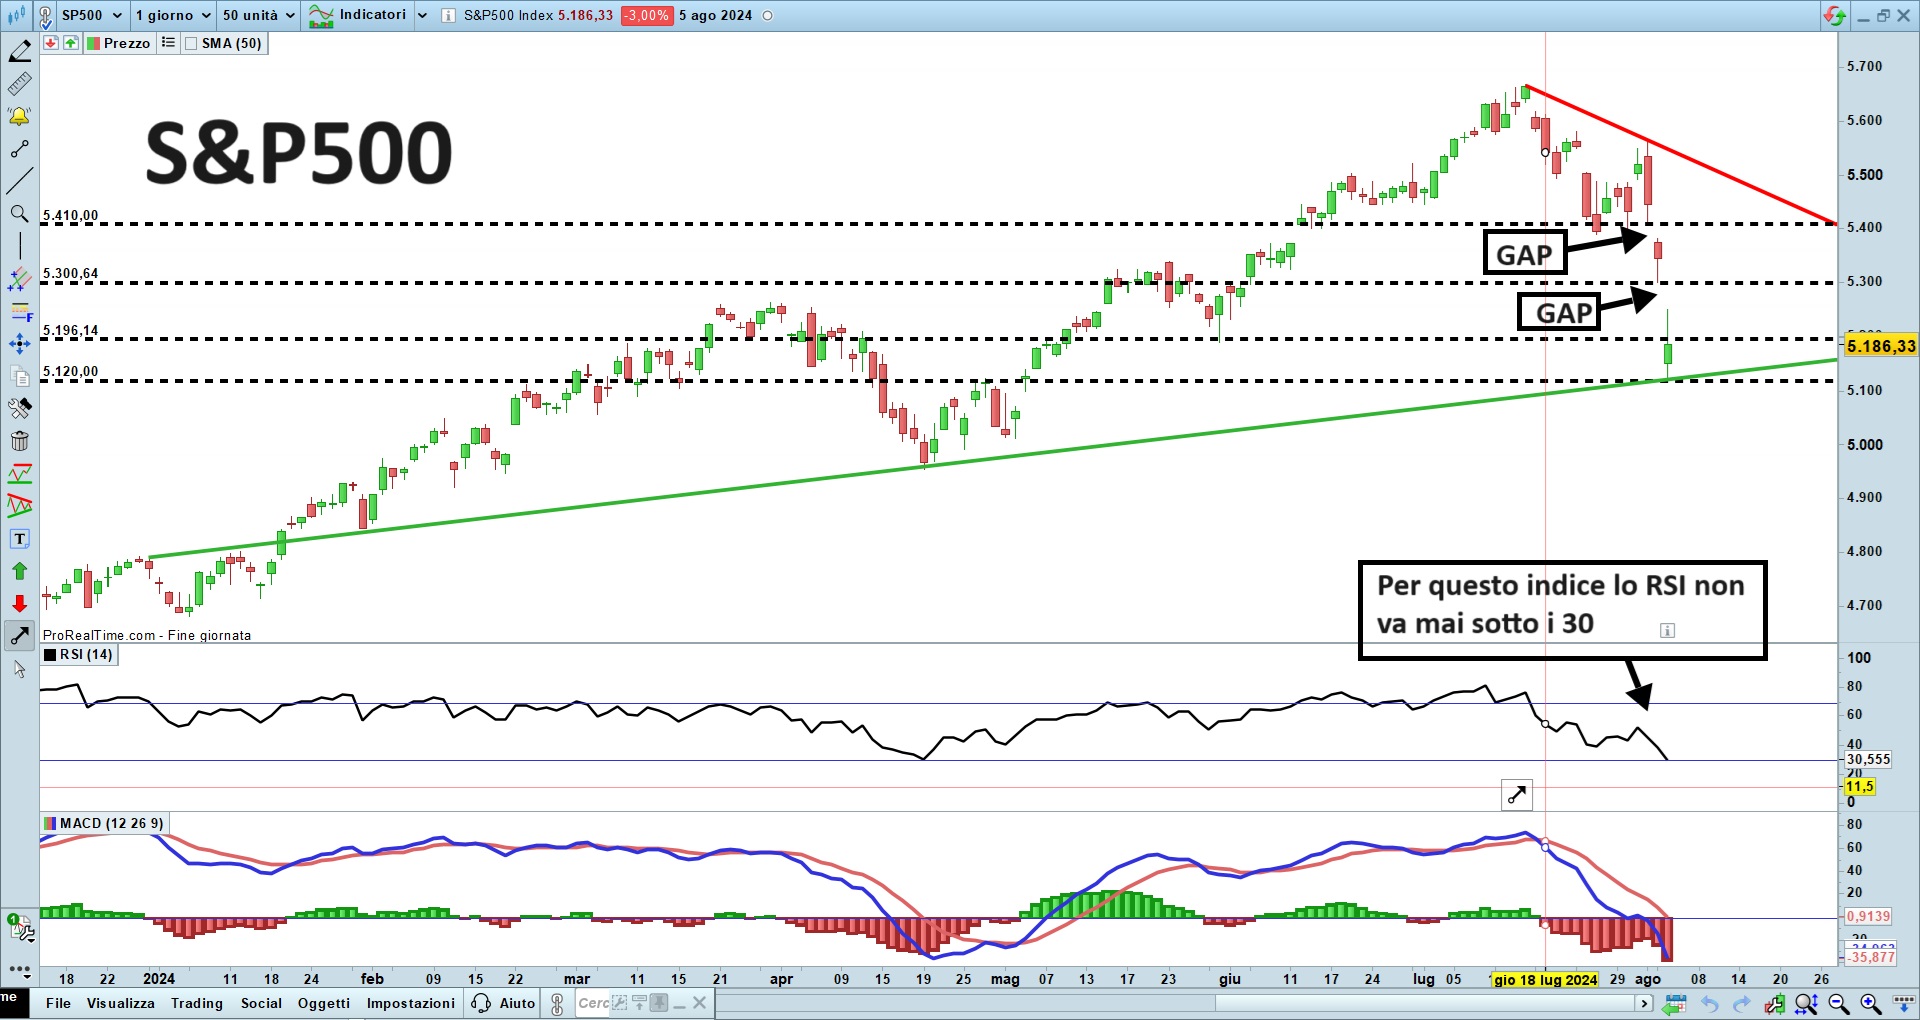
Task: Open the Impostazioni menu
Action: (x=411, y=1003)
